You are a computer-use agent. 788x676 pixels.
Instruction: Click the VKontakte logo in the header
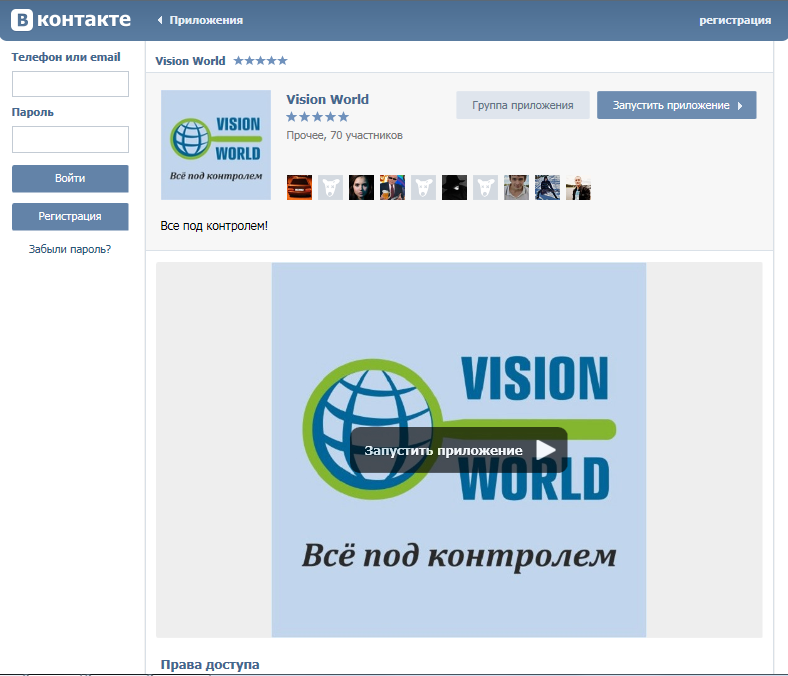point(71,20)
